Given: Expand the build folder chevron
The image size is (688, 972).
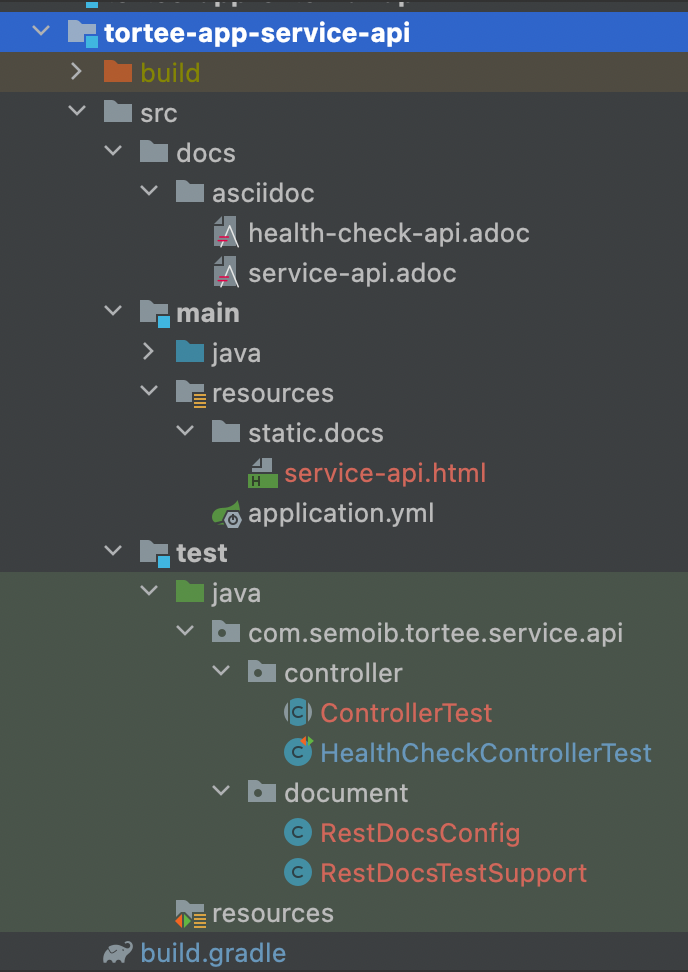Looking at the screenshot, I should 77,72.
